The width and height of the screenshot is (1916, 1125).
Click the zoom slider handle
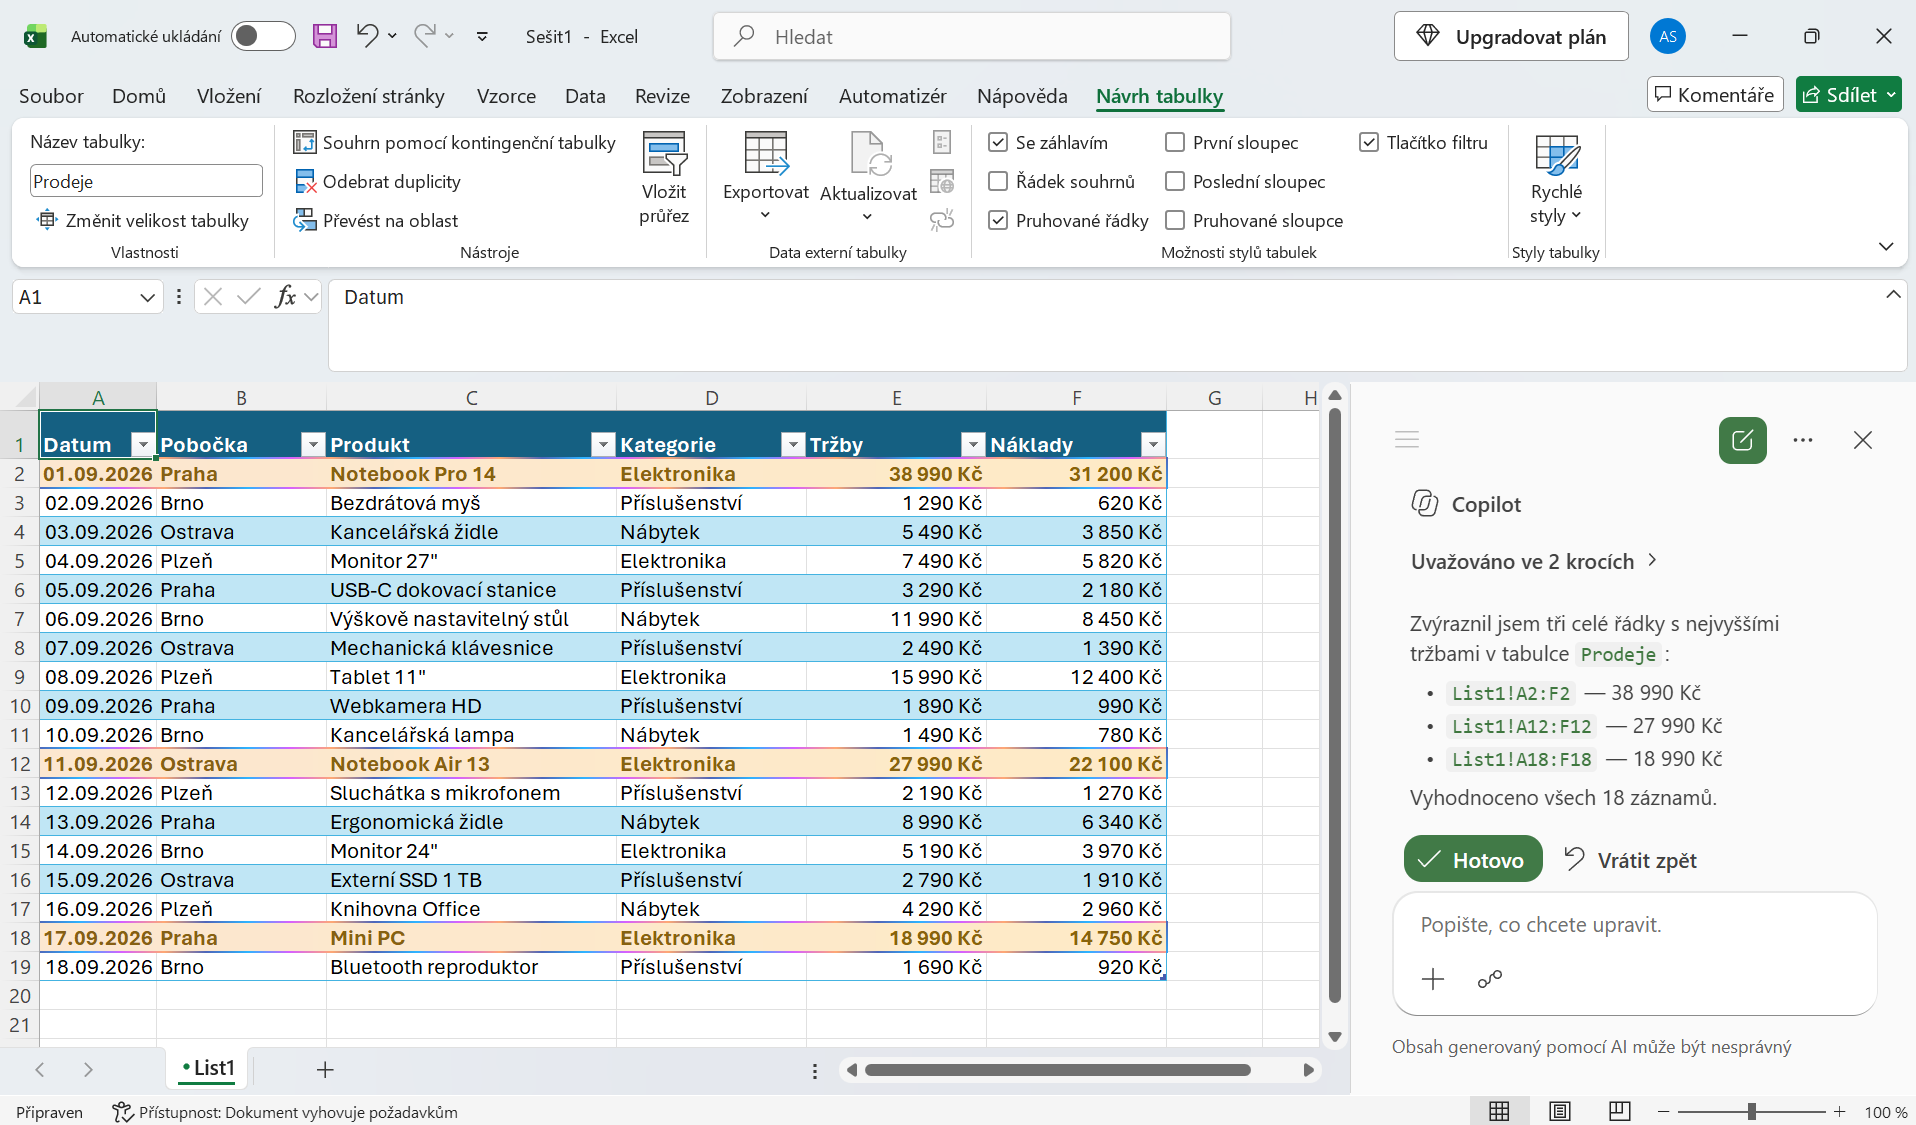[x=1751, y=1111]
